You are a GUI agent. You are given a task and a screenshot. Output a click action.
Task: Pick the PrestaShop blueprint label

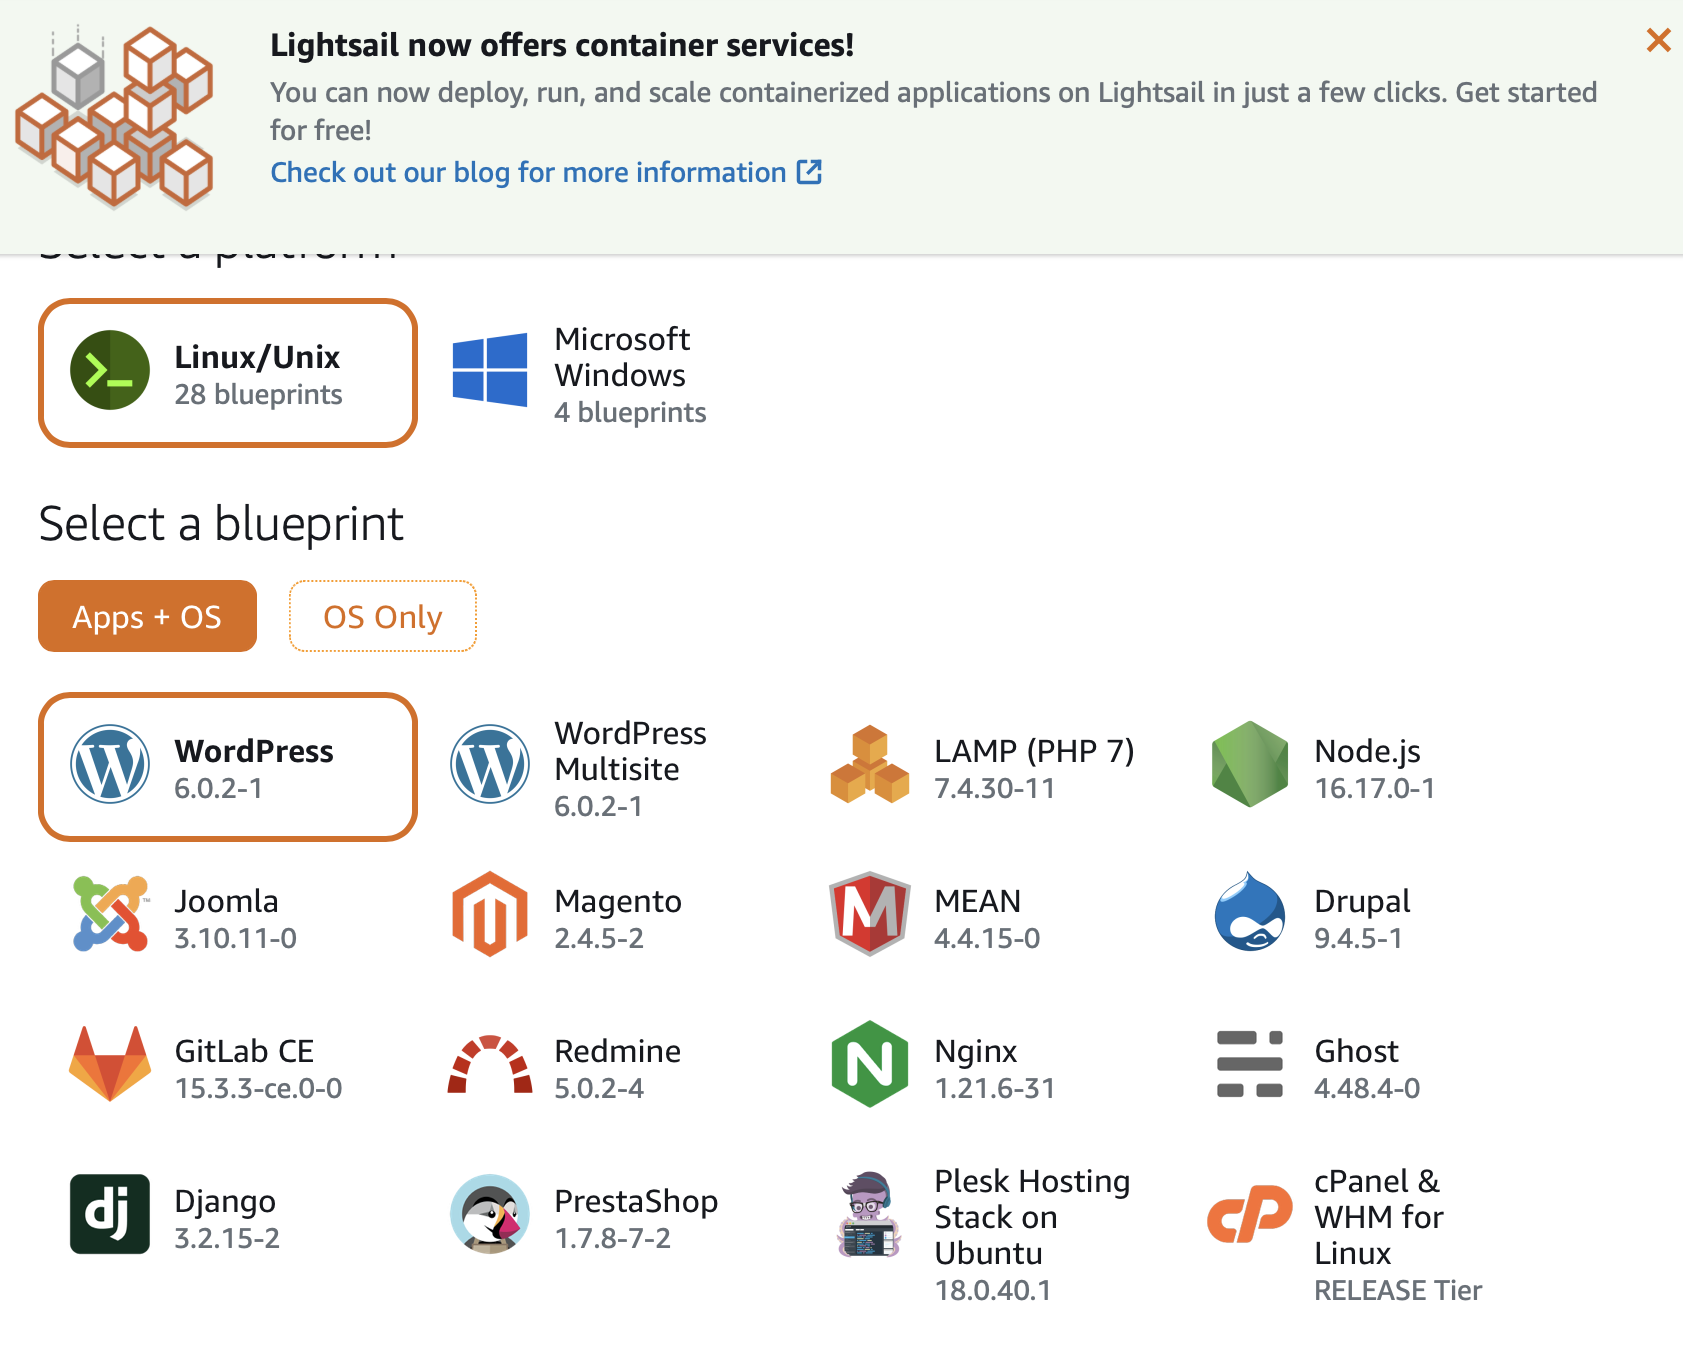pos(636,1201)
